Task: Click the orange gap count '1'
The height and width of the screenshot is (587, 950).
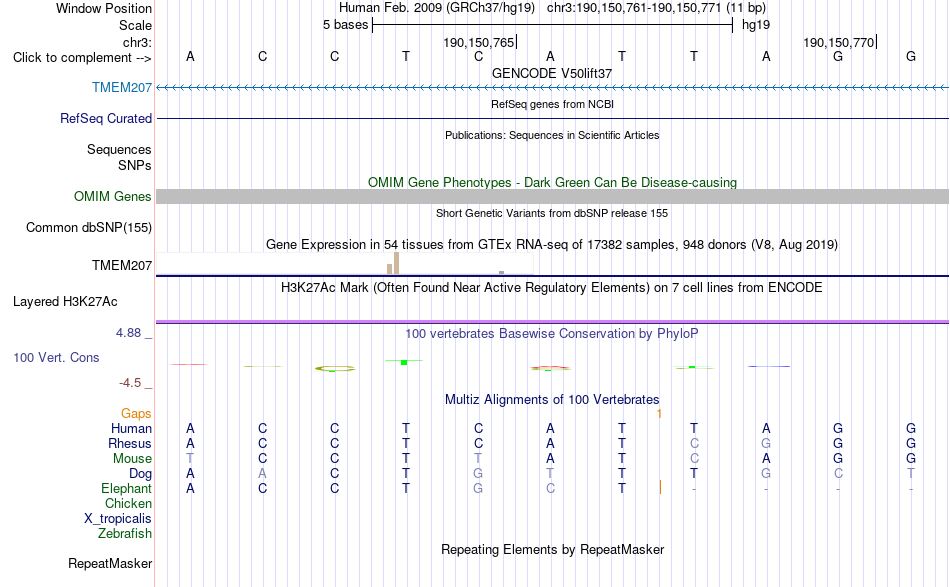Action: point(659,413)
